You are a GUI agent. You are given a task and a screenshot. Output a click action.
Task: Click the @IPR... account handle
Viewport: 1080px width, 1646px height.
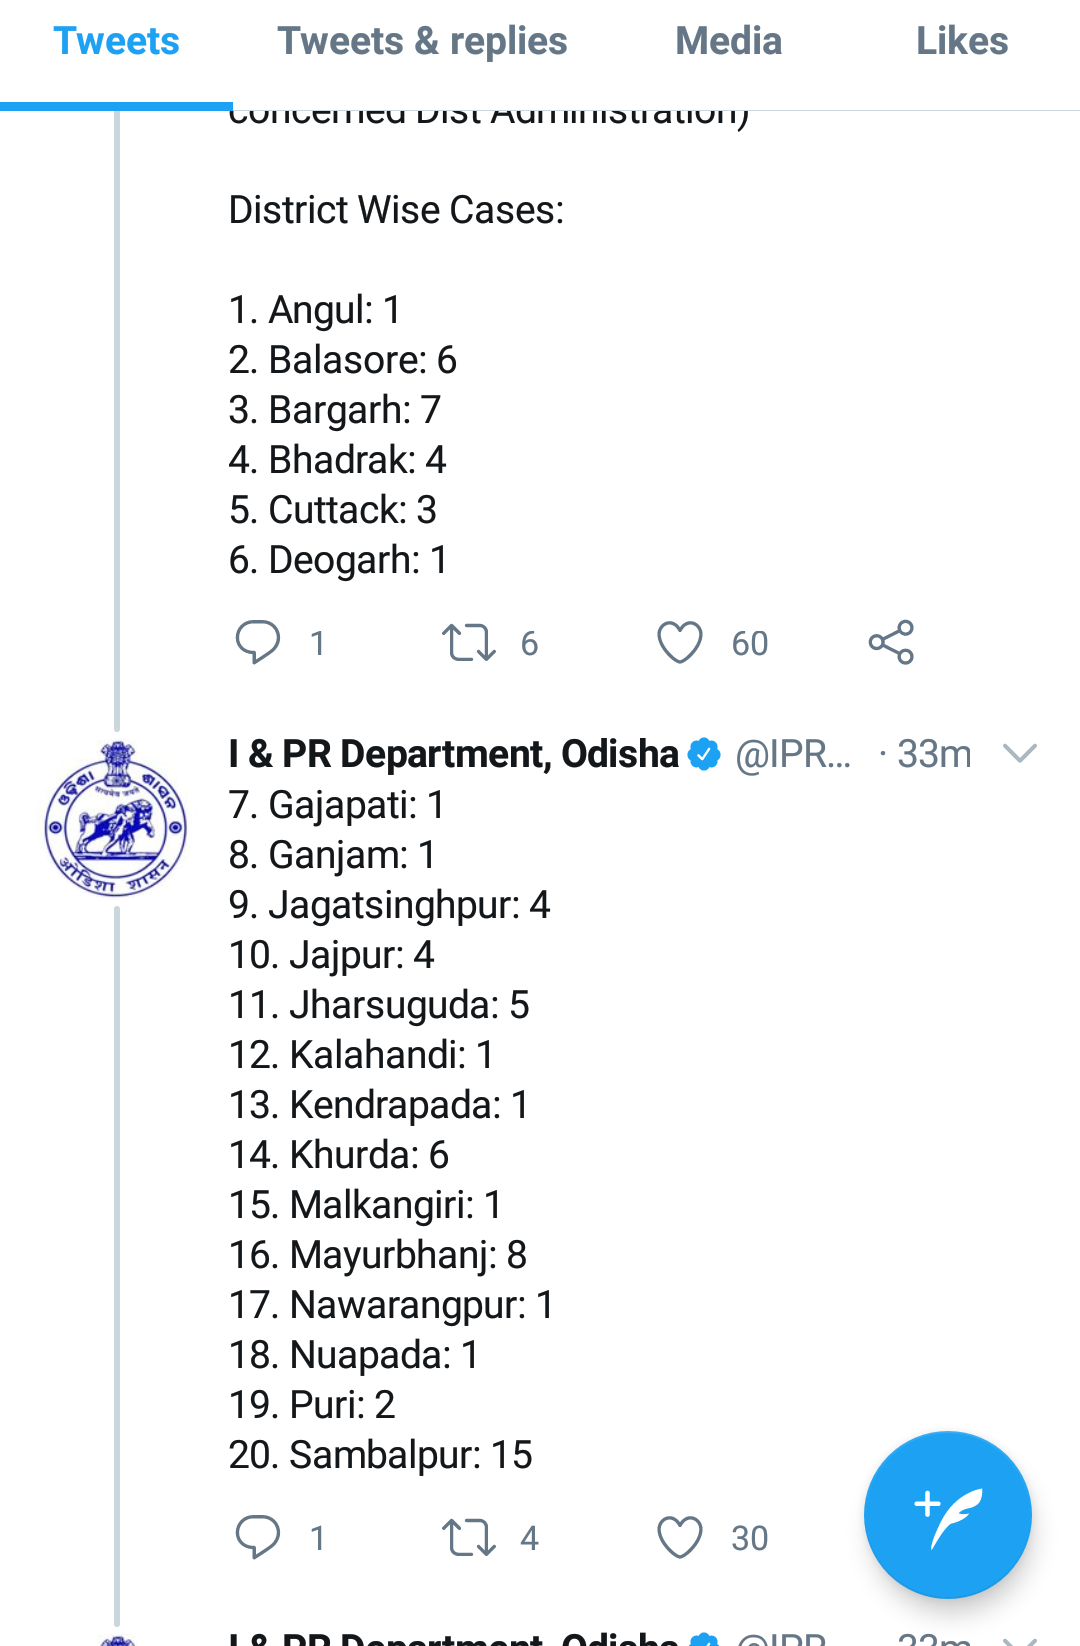tap(793, 754)
